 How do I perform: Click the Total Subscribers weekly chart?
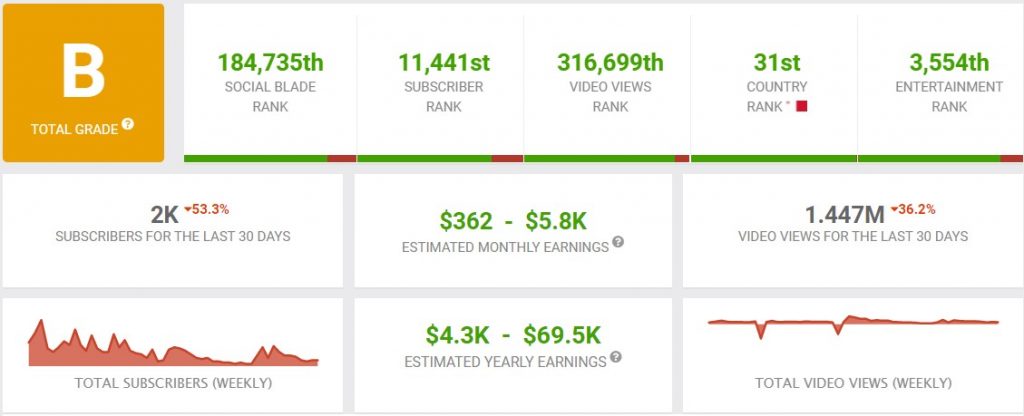[x=173, y=343]
